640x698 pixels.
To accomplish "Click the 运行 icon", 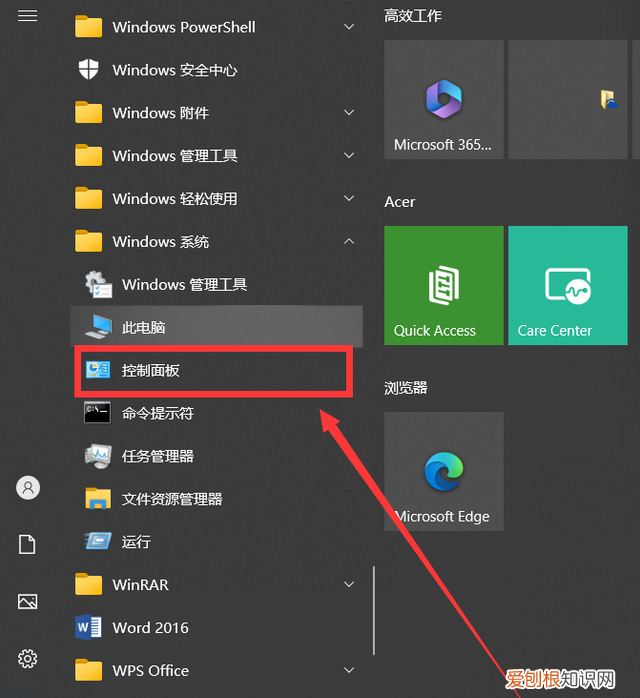I will coord(98,541).
